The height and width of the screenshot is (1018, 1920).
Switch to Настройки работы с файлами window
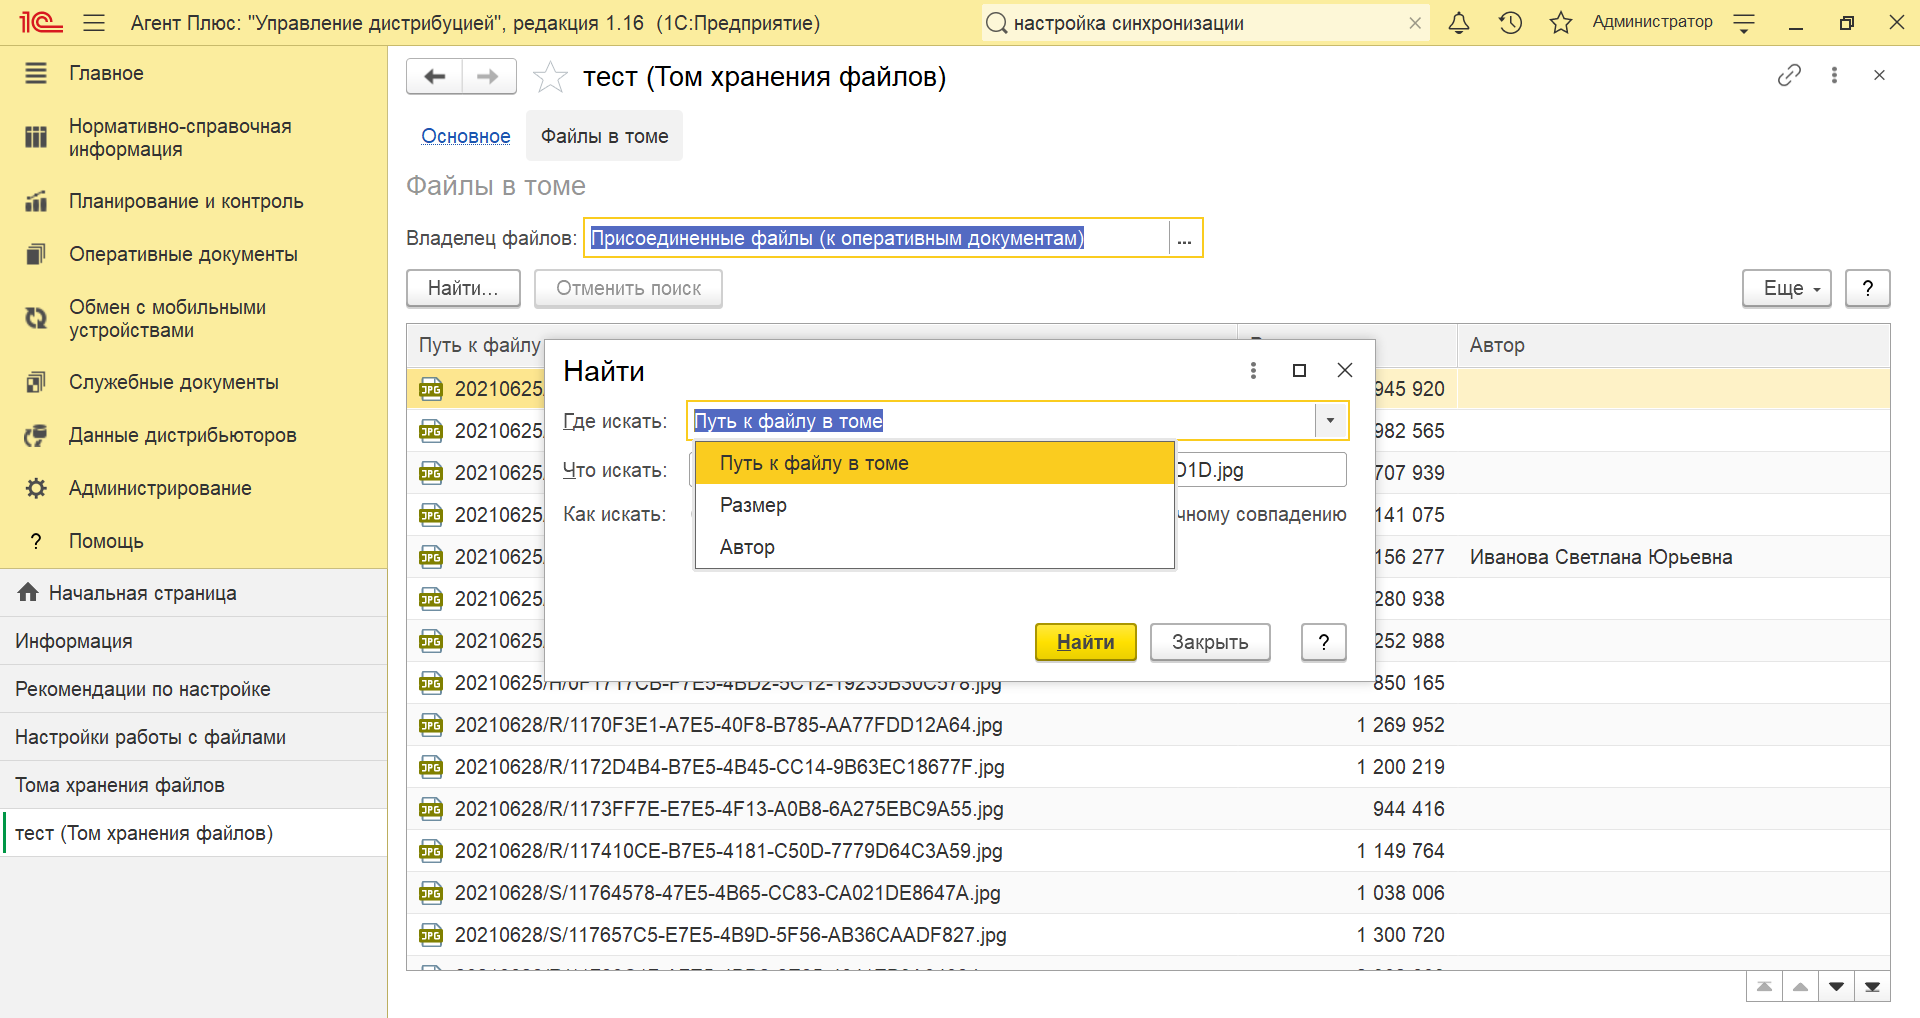193,737
